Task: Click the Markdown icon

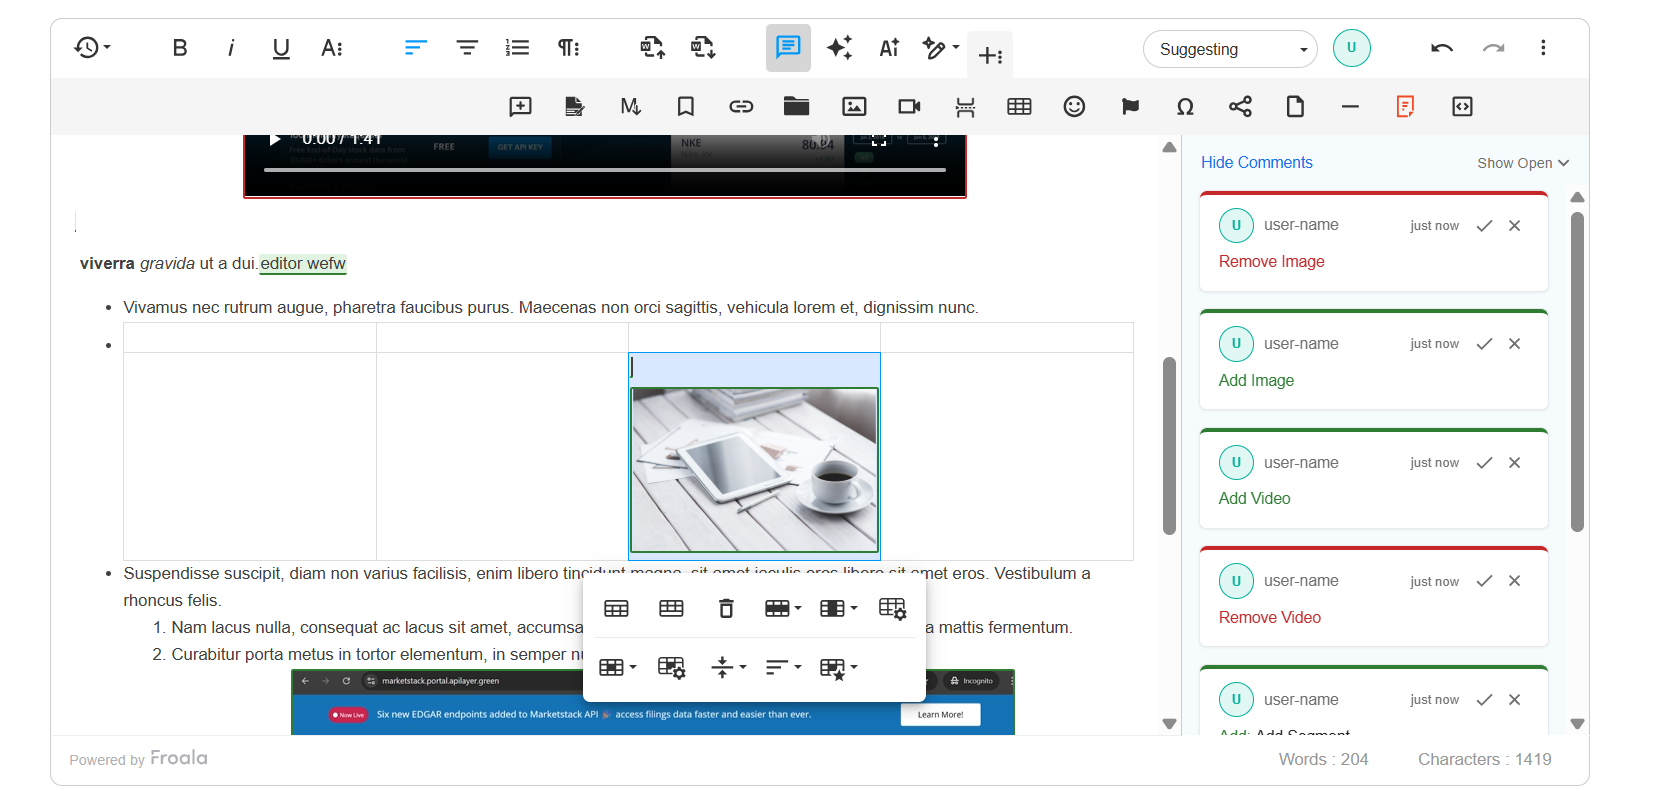Action: [x=630, y=107]
